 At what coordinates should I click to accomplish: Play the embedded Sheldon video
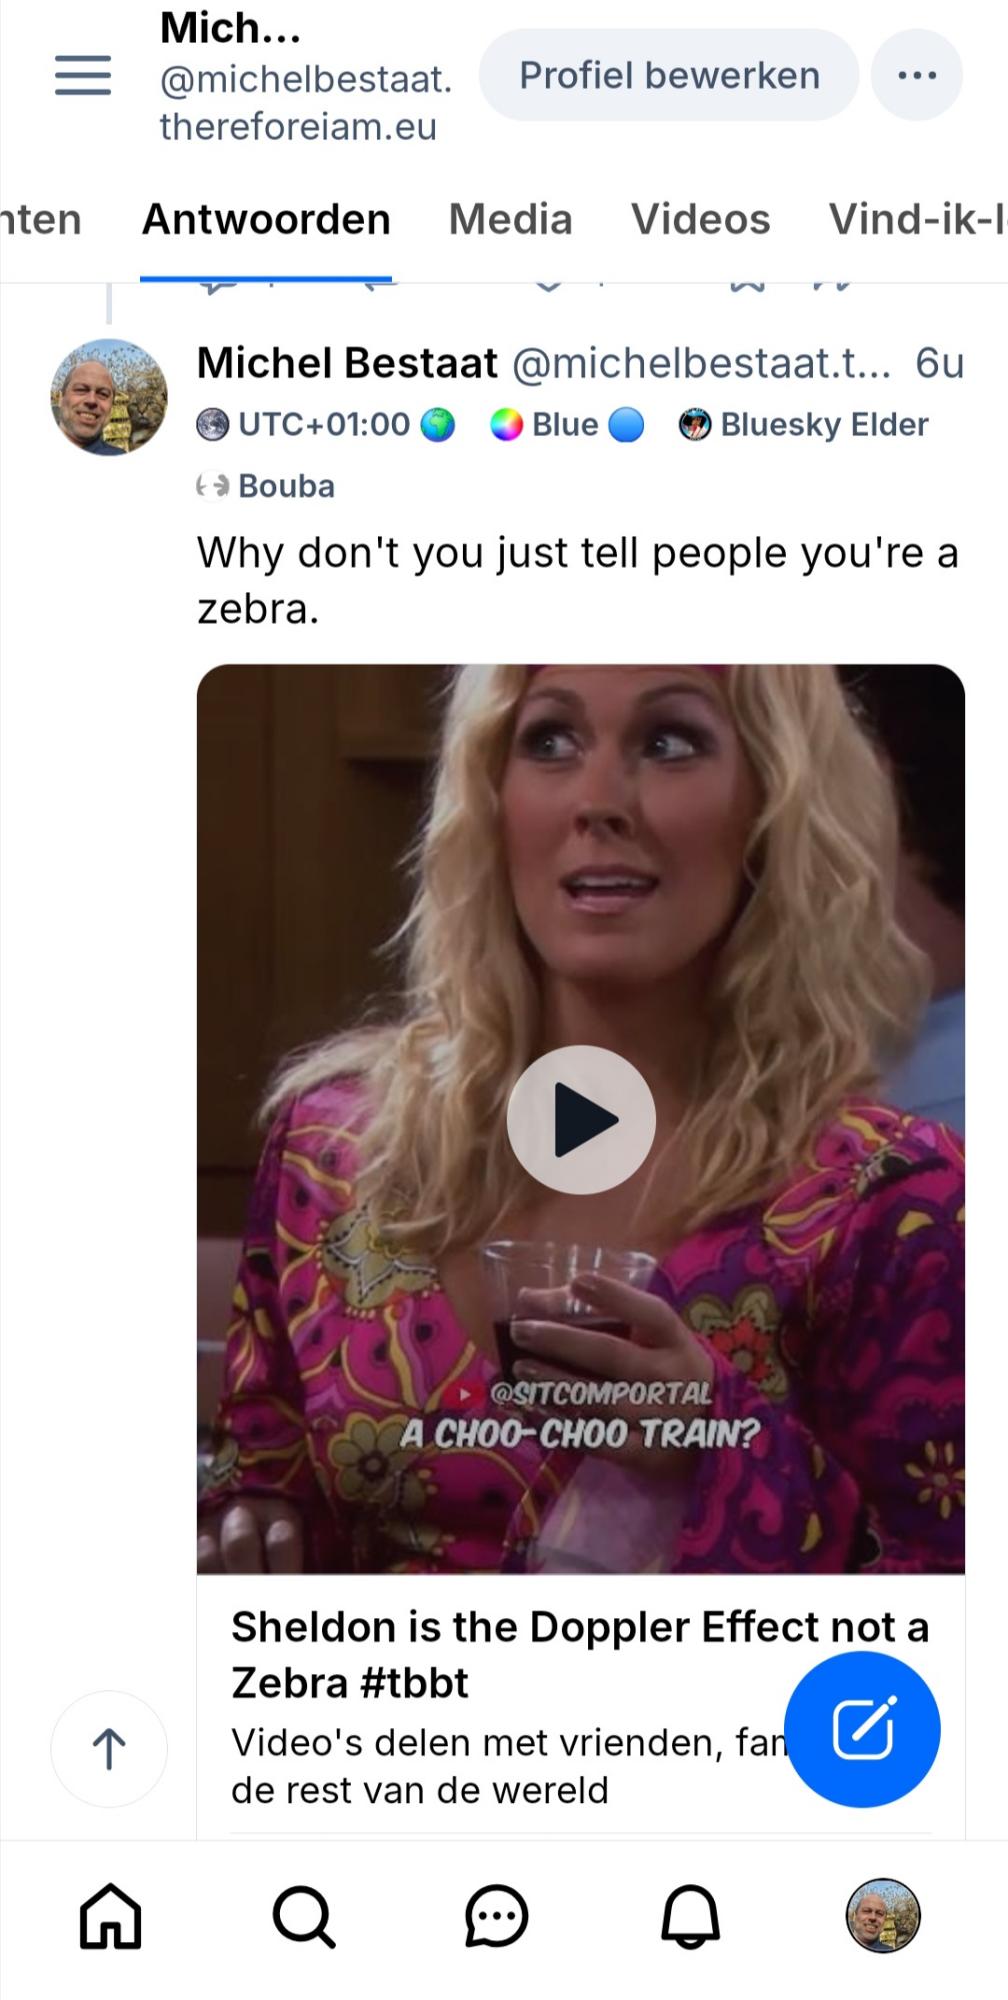coord(581,1119)
